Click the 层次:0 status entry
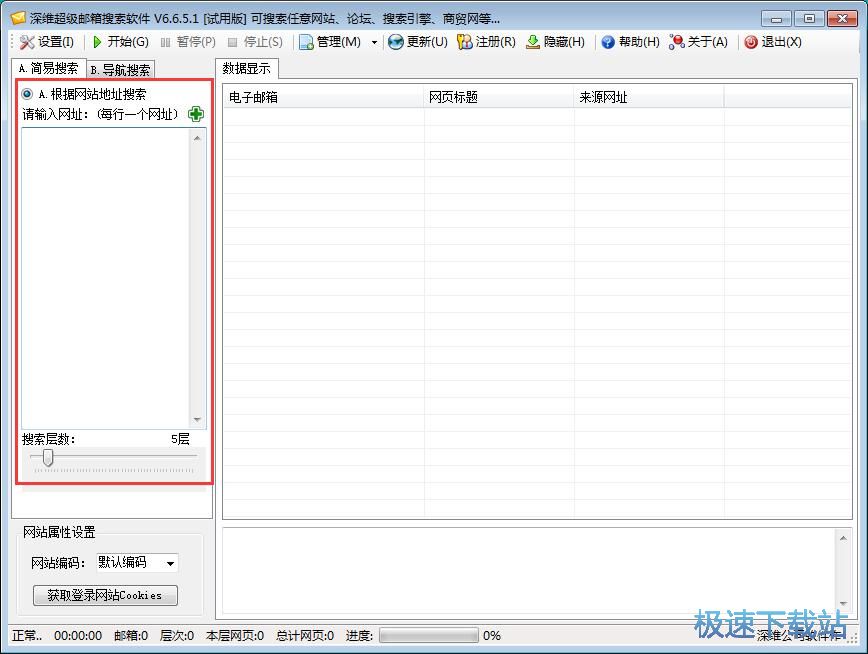The width and height of the screenshot is (868, 654). [x=177, y=635]
